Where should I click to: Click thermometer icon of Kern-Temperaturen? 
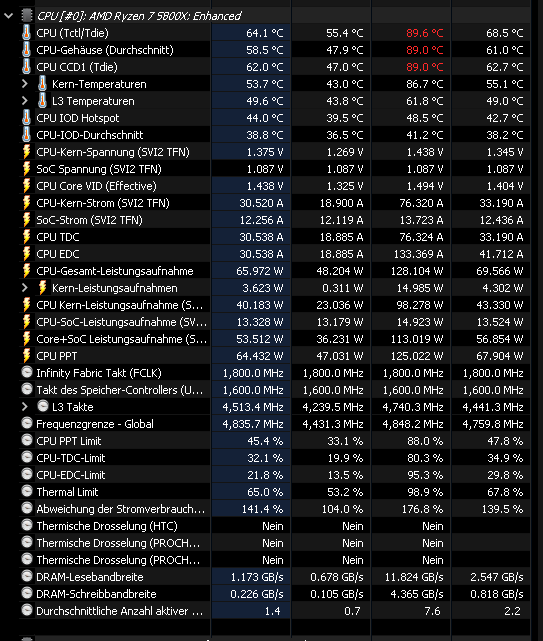pyautogui.click(x=42, y=84)
